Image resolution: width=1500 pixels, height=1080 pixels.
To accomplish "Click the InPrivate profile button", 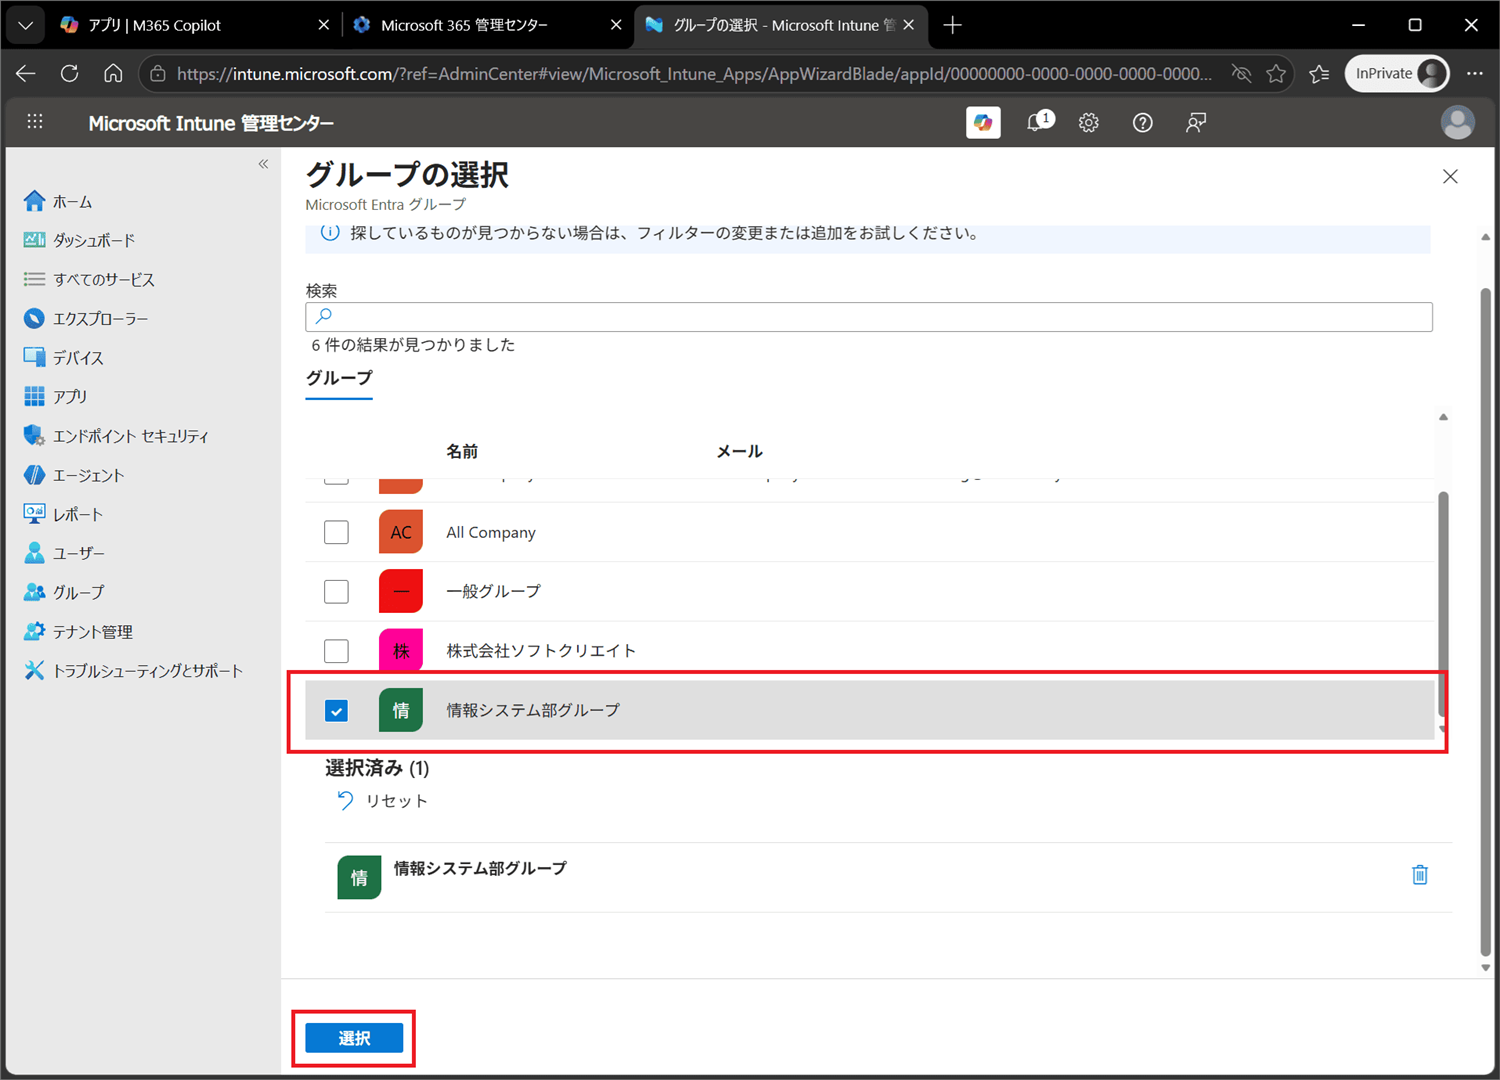I will 1397,73.
